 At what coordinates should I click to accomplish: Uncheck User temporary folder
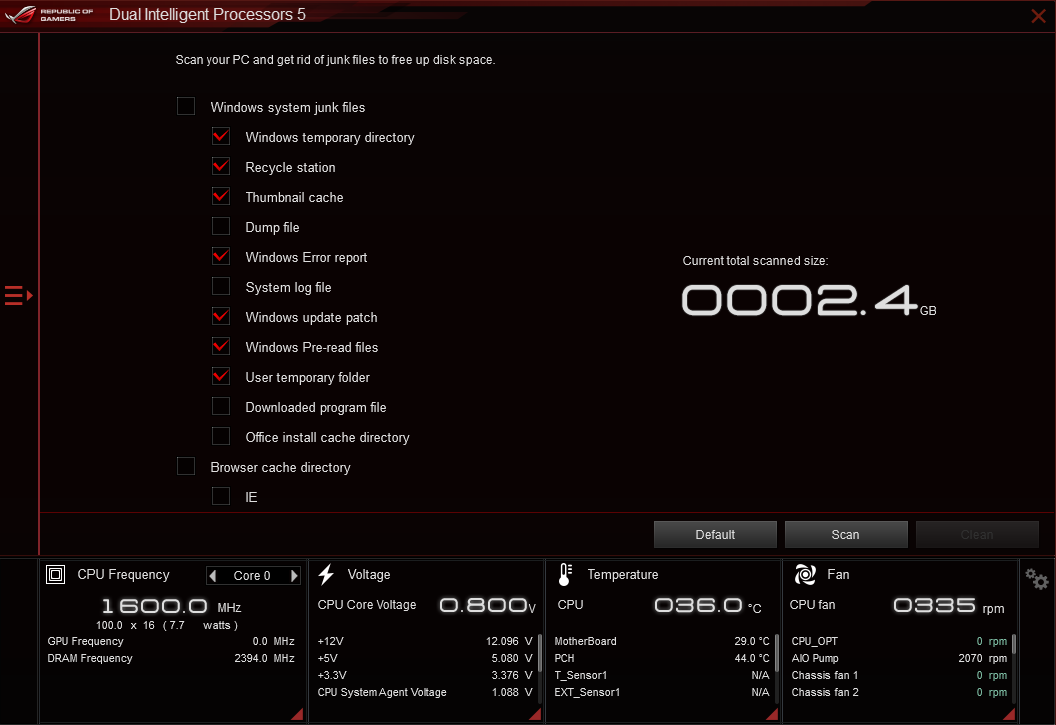tap(221, 376)
